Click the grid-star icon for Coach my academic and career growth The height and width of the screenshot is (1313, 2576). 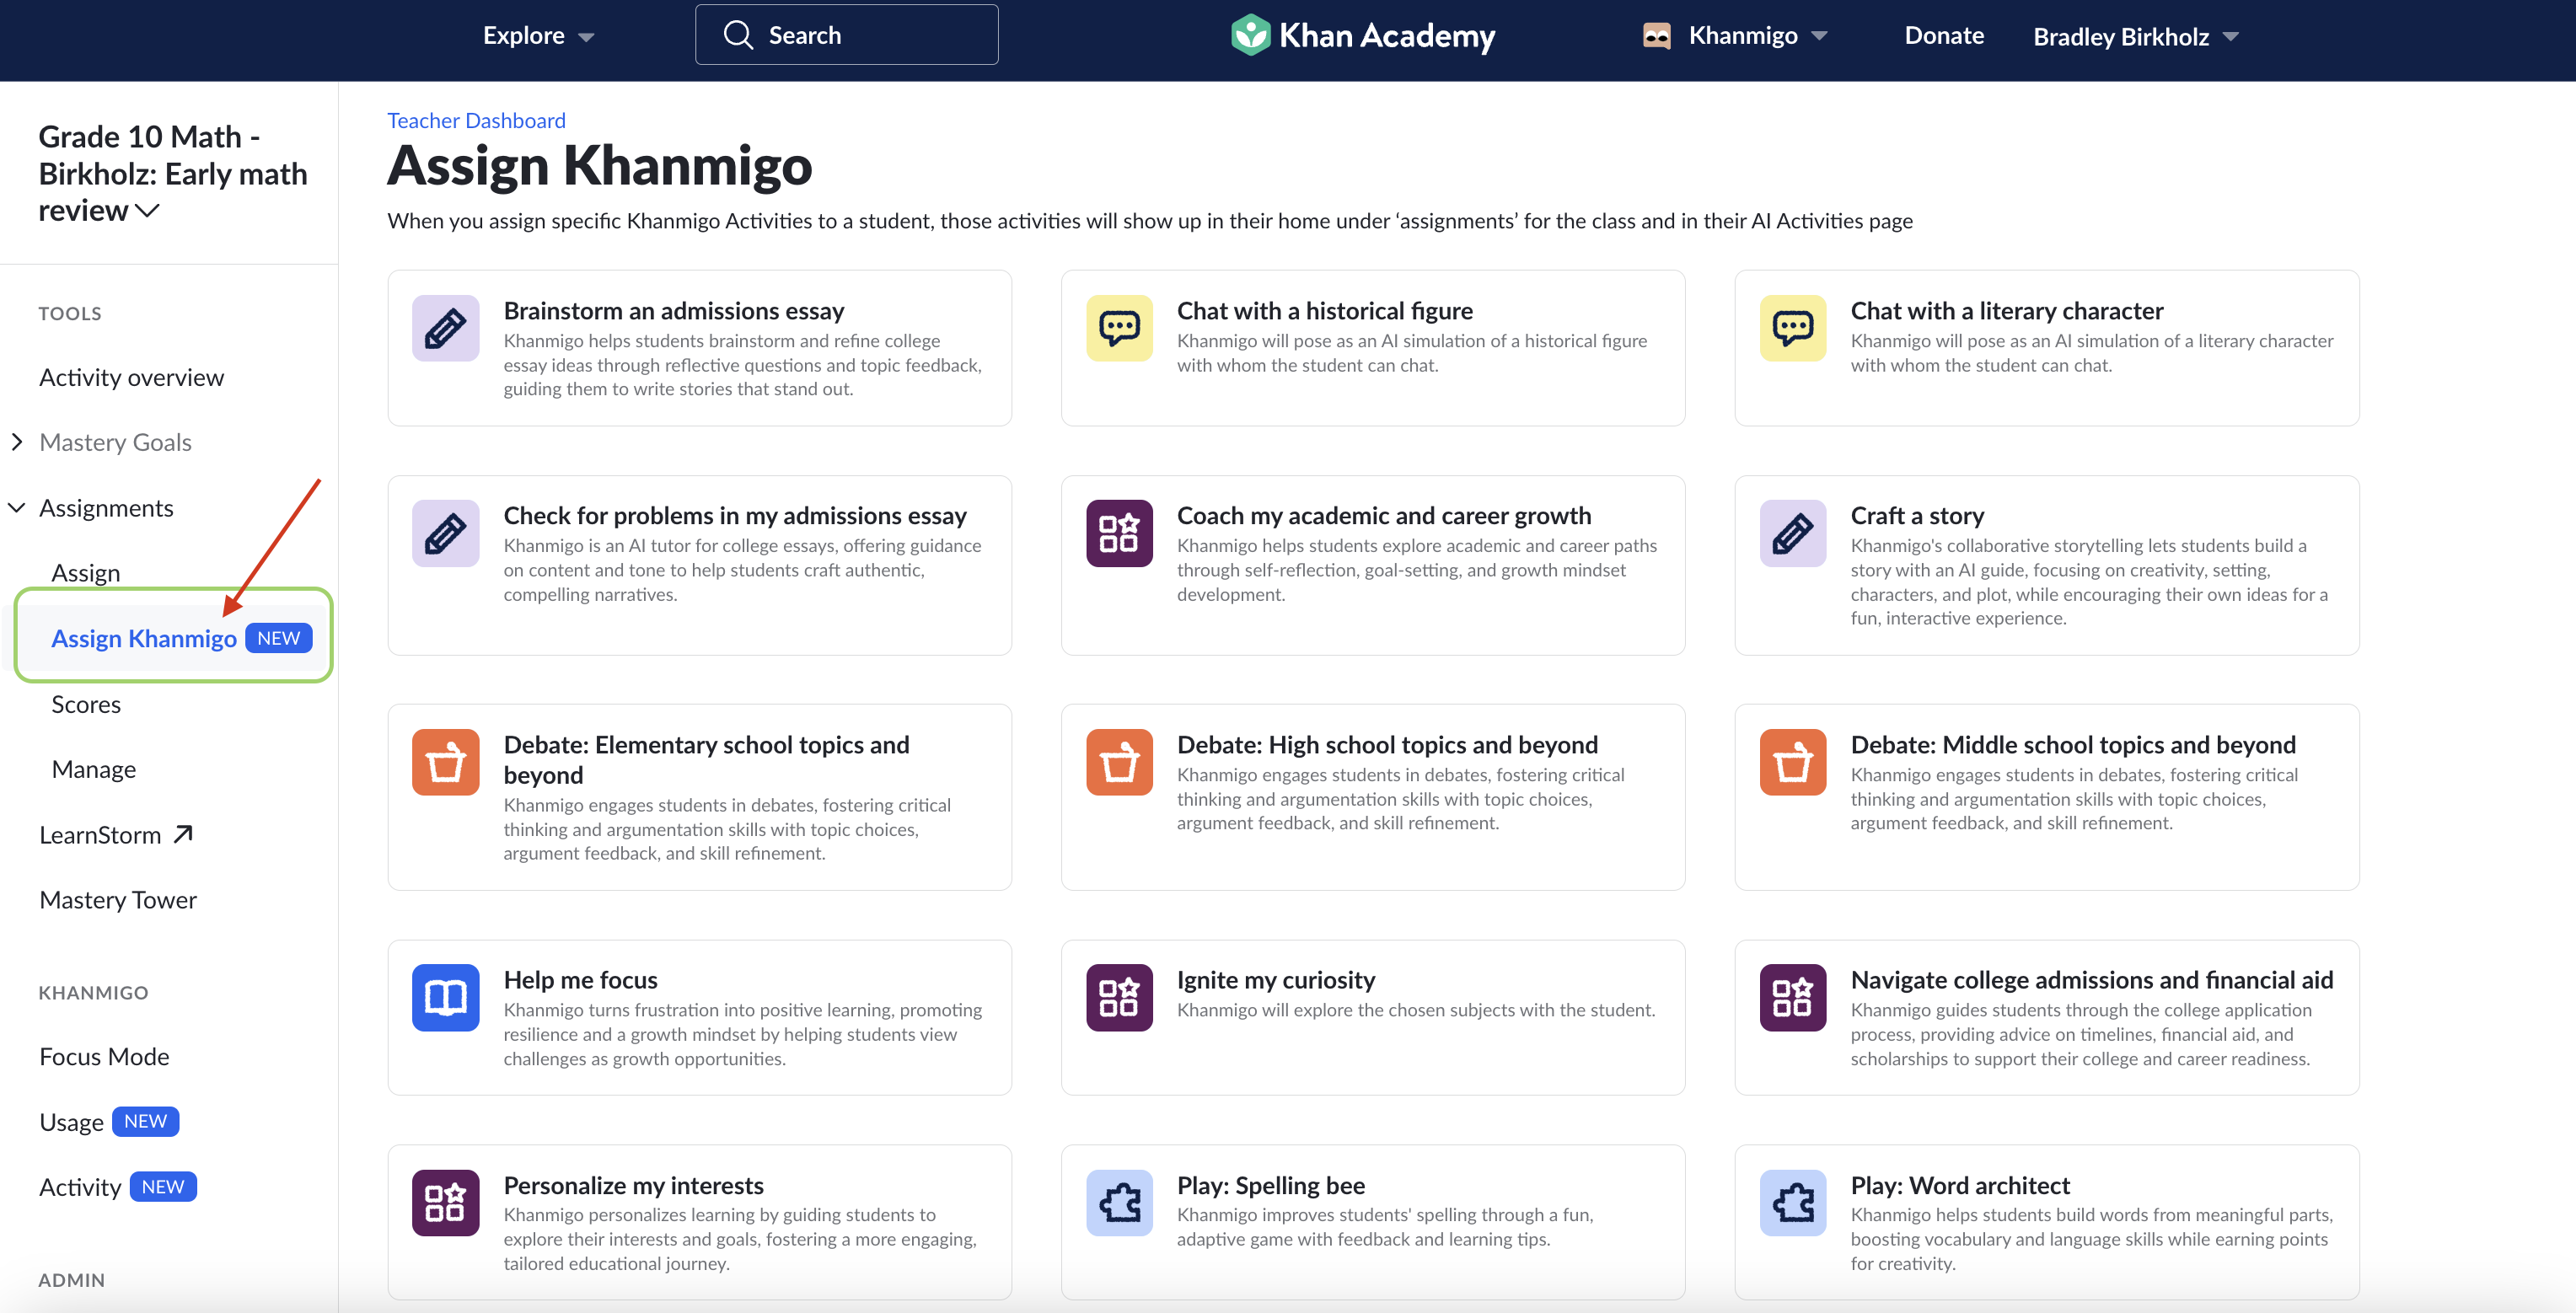tap(1119, 533)
